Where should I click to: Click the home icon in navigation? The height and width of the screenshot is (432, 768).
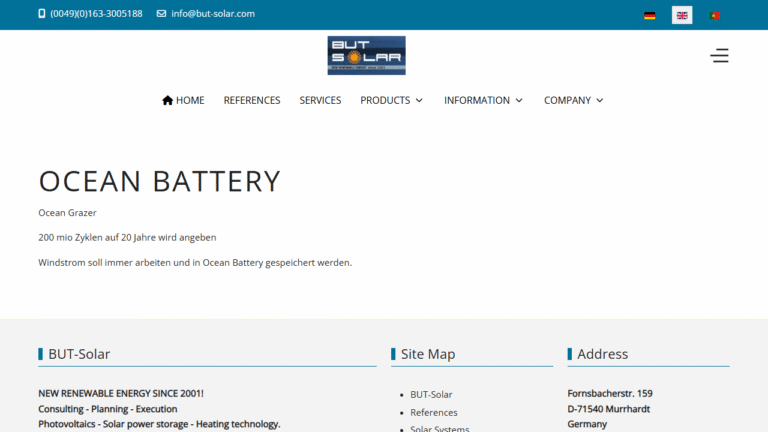click(x=167, y=100)
